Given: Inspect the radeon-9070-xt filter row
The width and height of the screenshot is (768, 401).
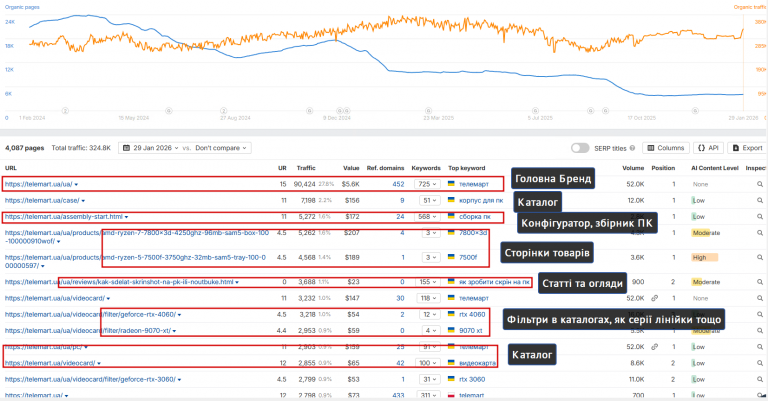Looking at the screenshot, I should tap(760, 330).
